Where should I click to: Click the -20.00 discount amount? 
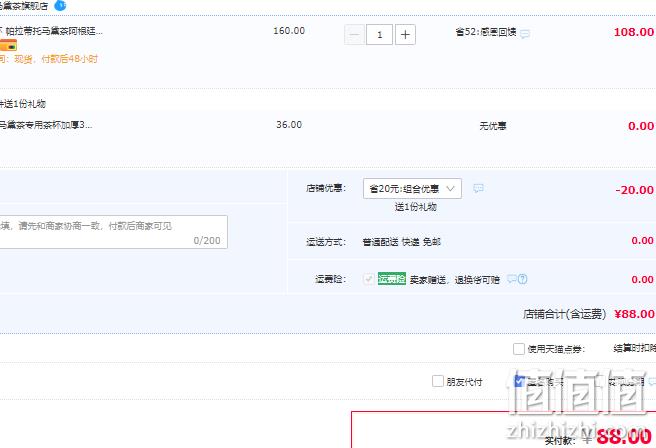click(634, 190)
